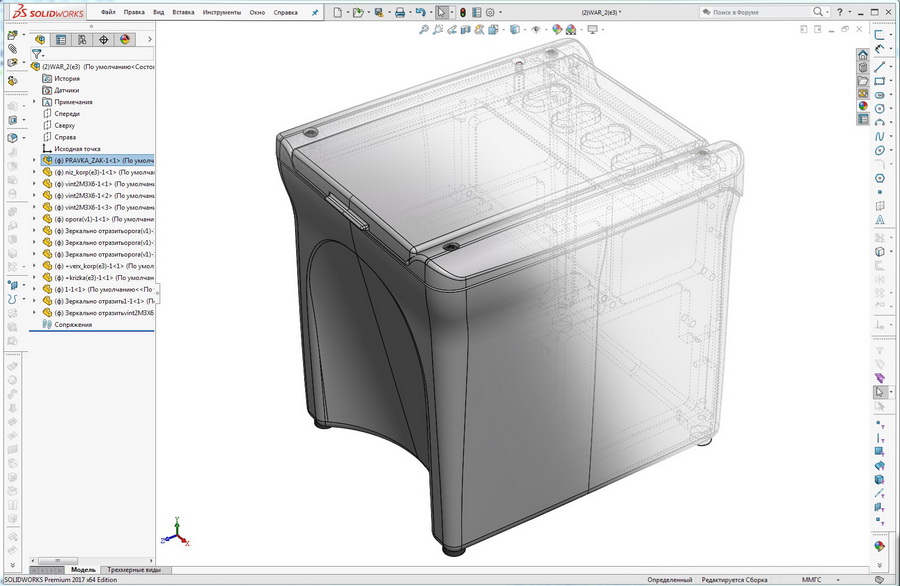Click the Zoom to Area icon
Image resolution: width=900 pixels, height=586 pixels.
click(x=437, y=29)
